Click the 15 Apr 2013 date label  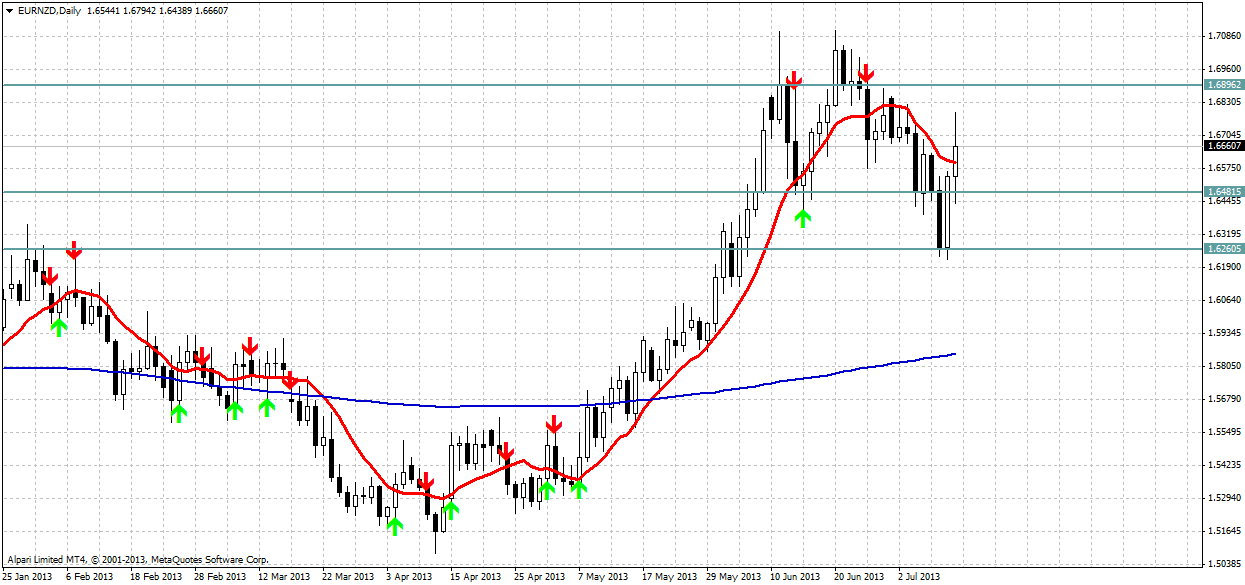click(x=476, y=577)
